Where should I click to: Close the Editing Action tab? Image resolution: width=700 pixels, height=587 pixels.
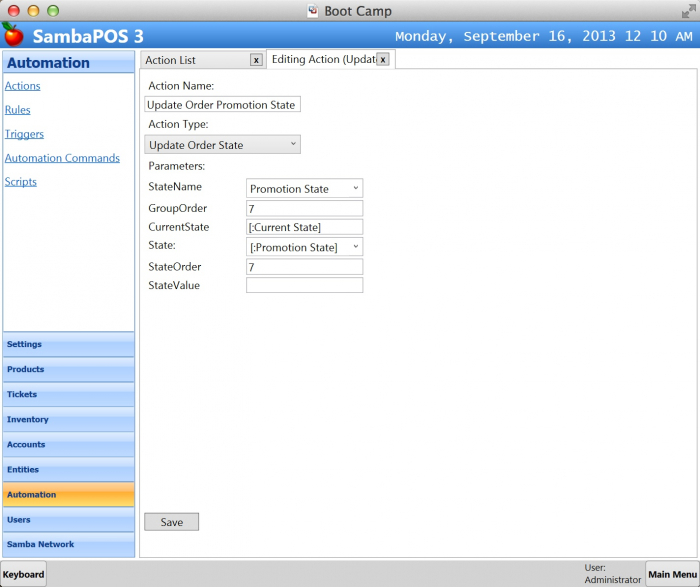[382, 60]
